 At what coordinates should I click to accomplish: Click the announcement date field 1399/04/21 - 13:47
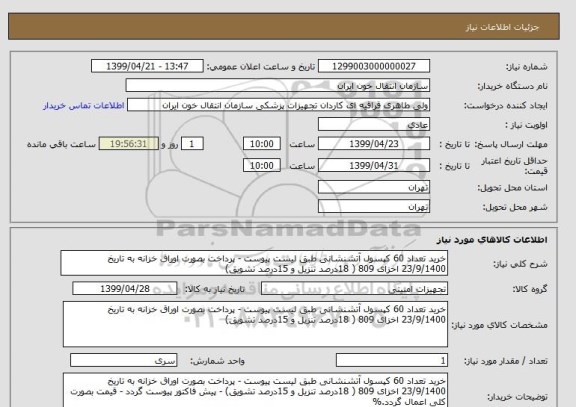coord(147,66)
